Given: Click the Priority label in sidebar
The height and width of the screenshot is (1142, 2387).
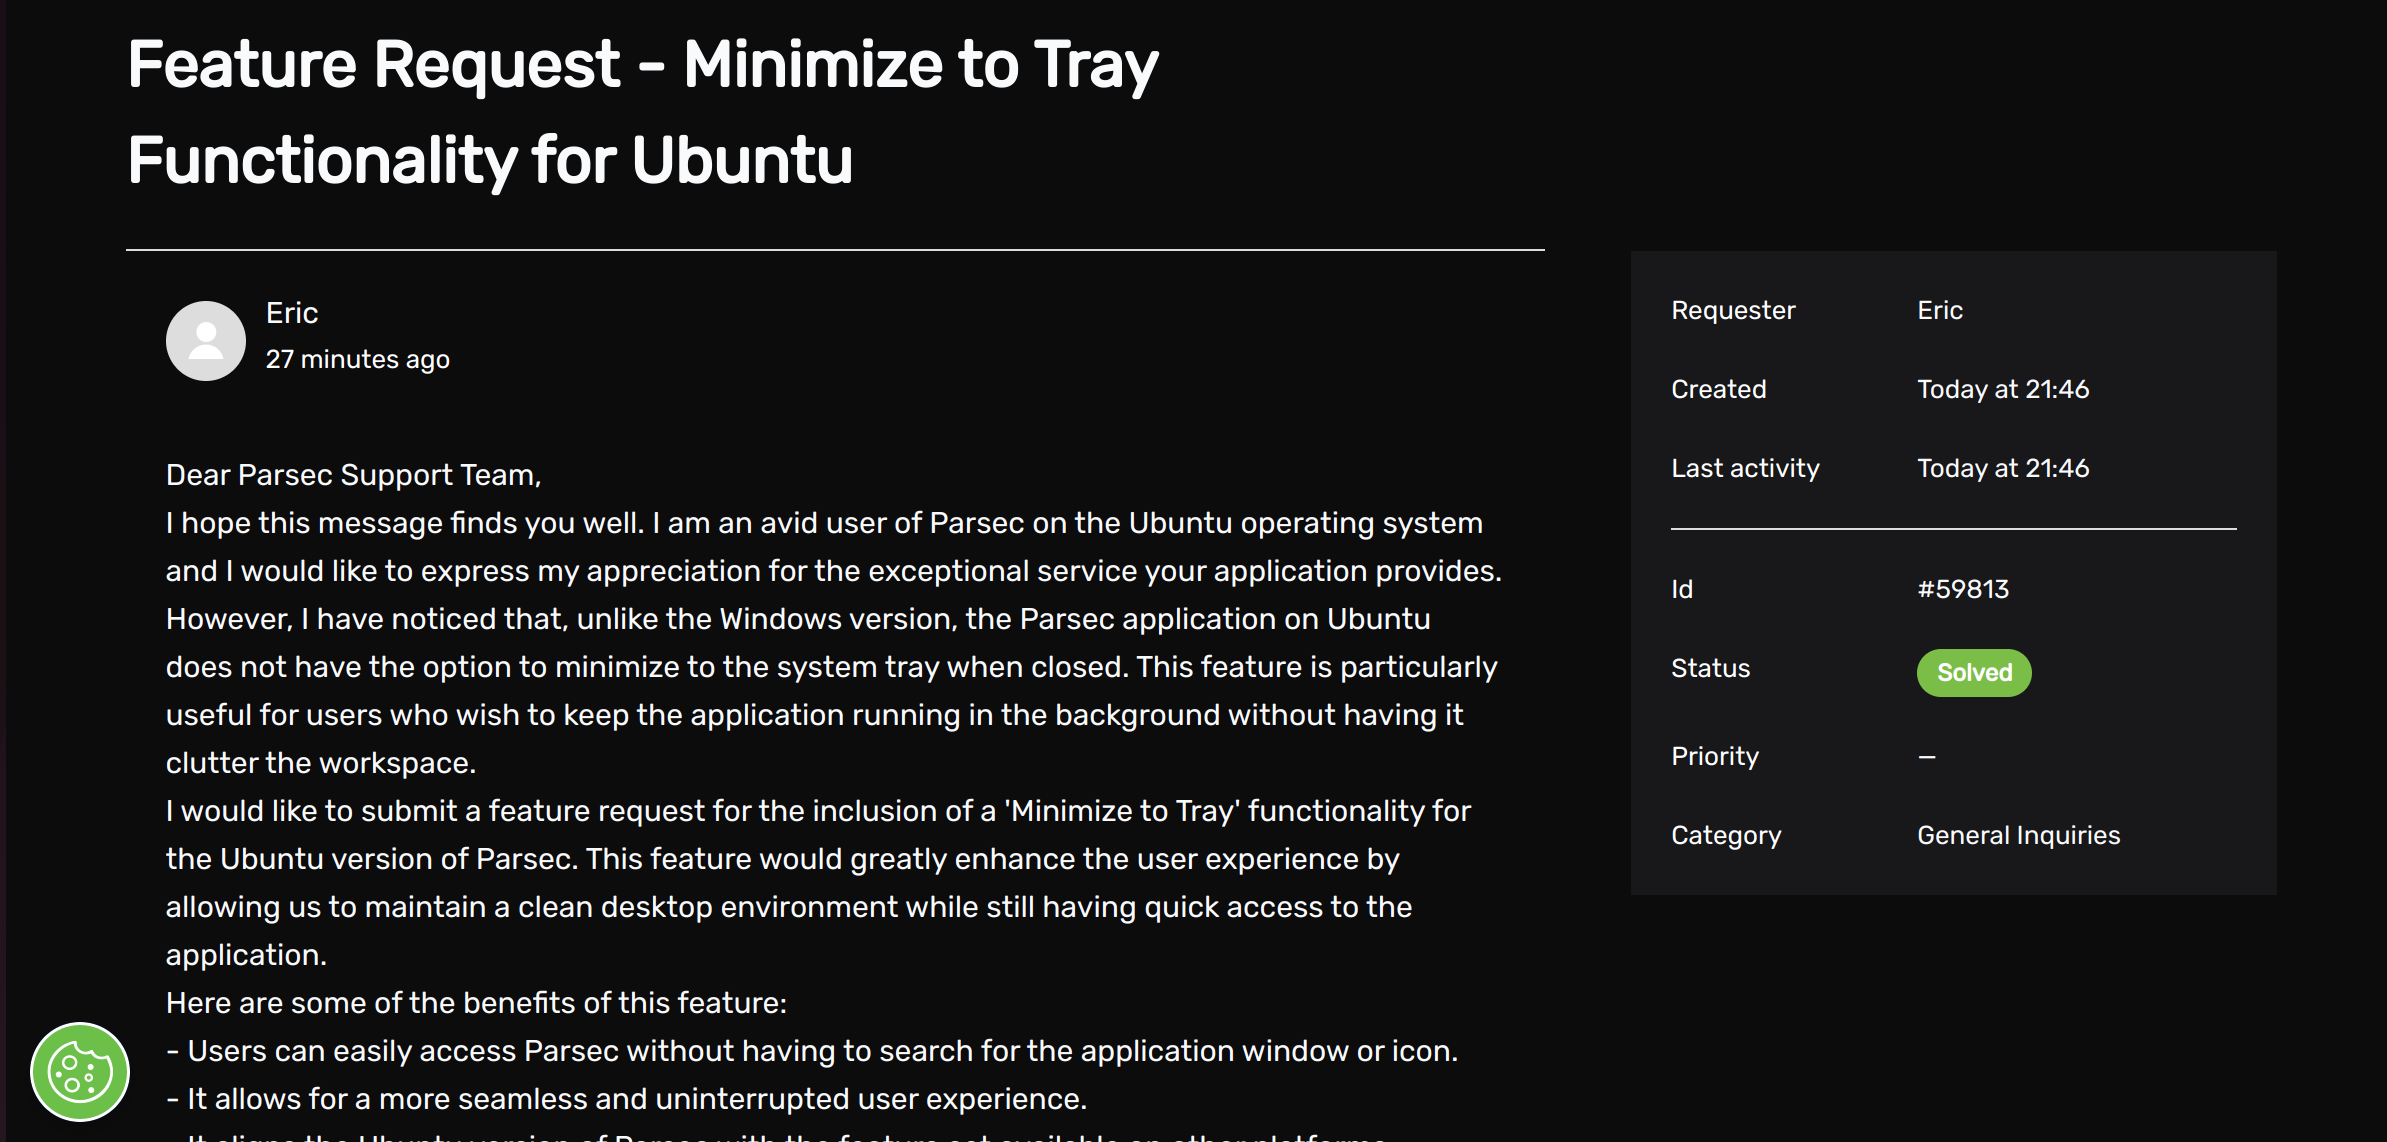Looking at the screenshot, I should coord(1714,756).
